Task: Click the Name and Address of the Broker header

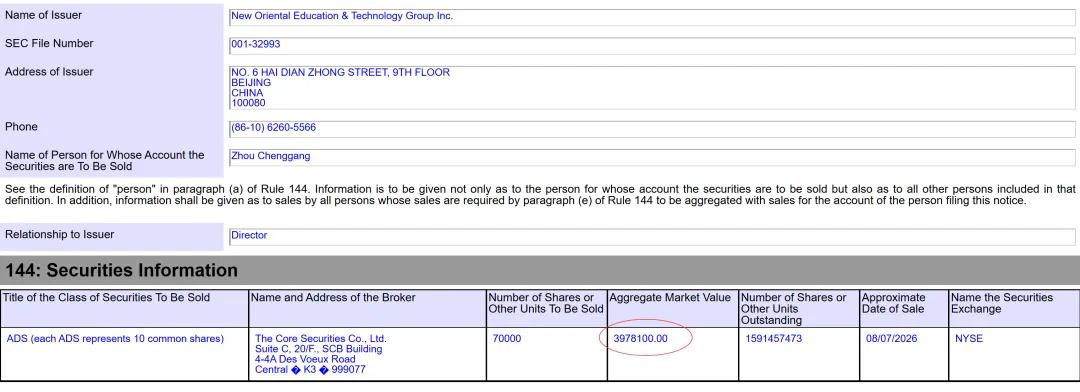Action: [333, 298]
